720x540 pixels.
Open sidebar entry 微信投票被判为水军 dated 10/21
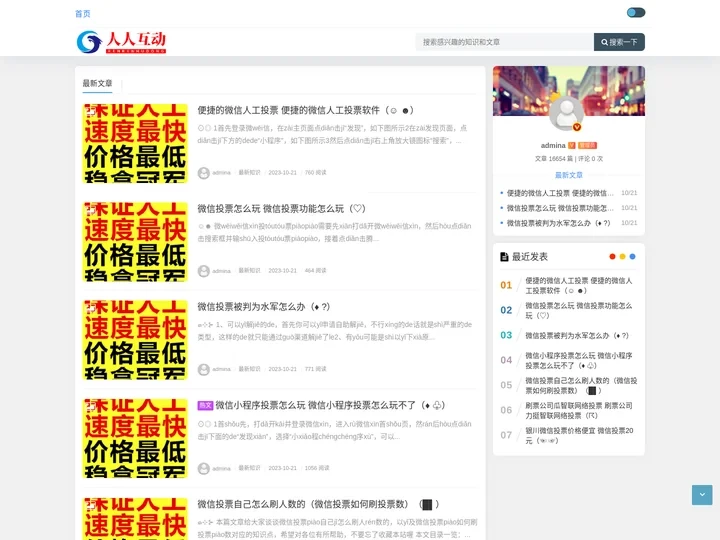[x=558, y=223]
